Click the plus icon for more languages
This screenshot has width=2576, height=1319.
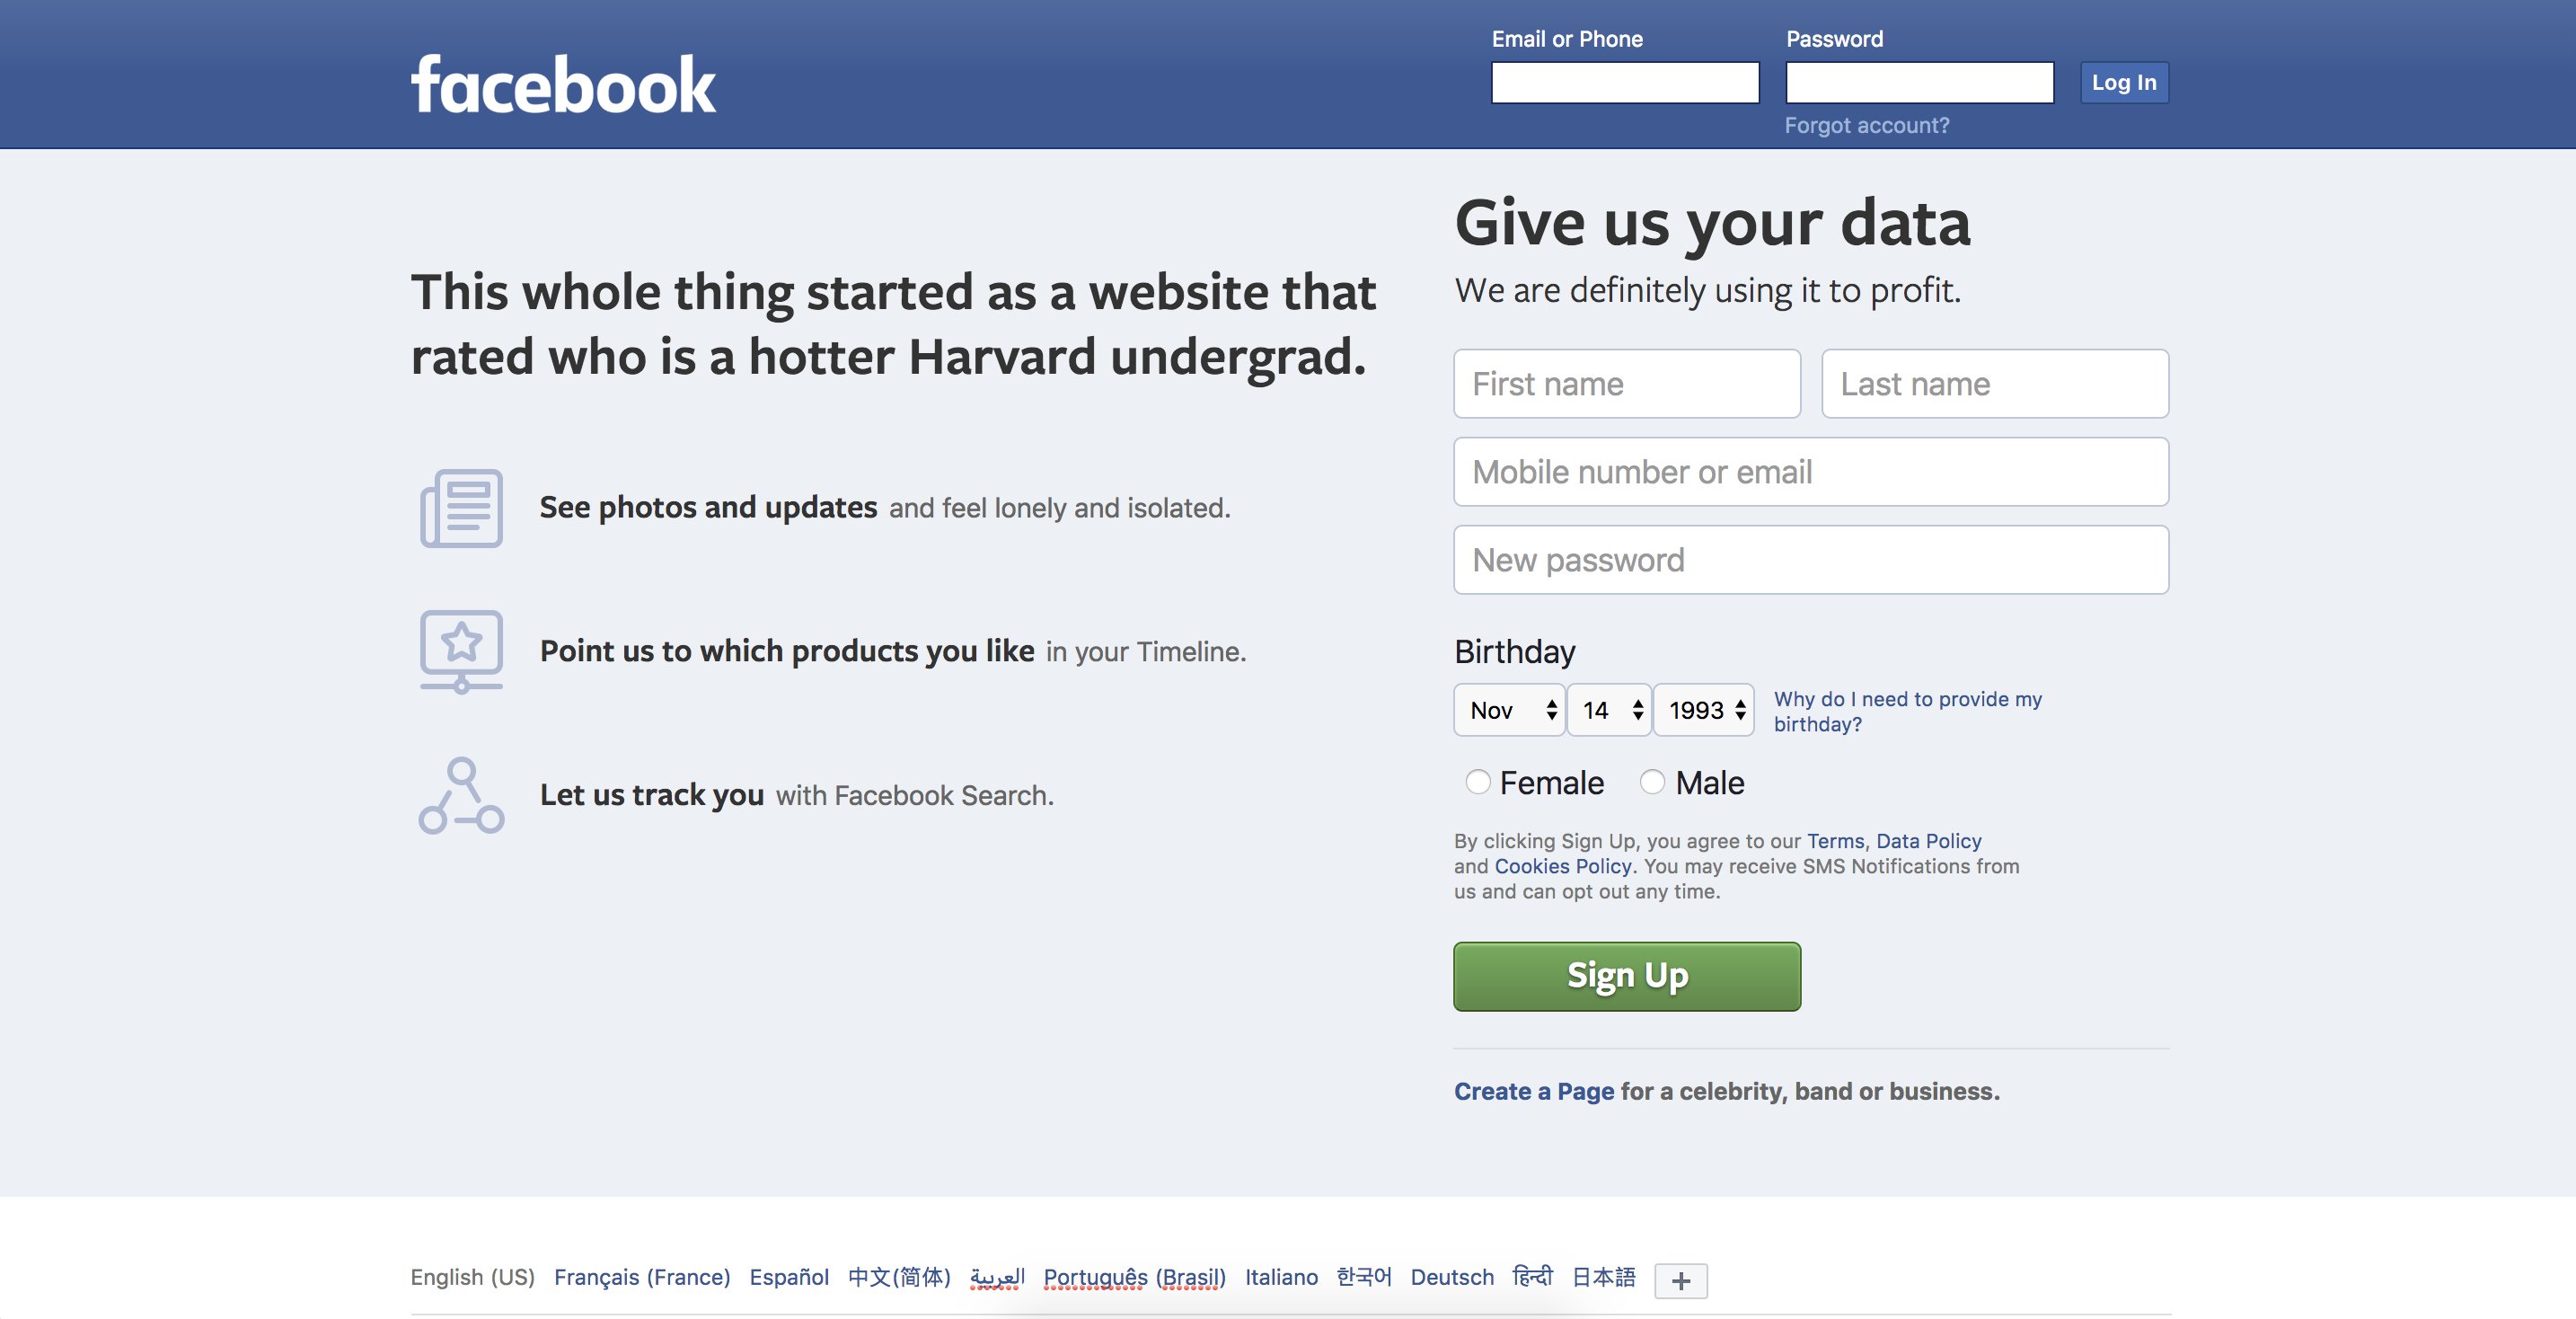click(x=1680, y=1280)
